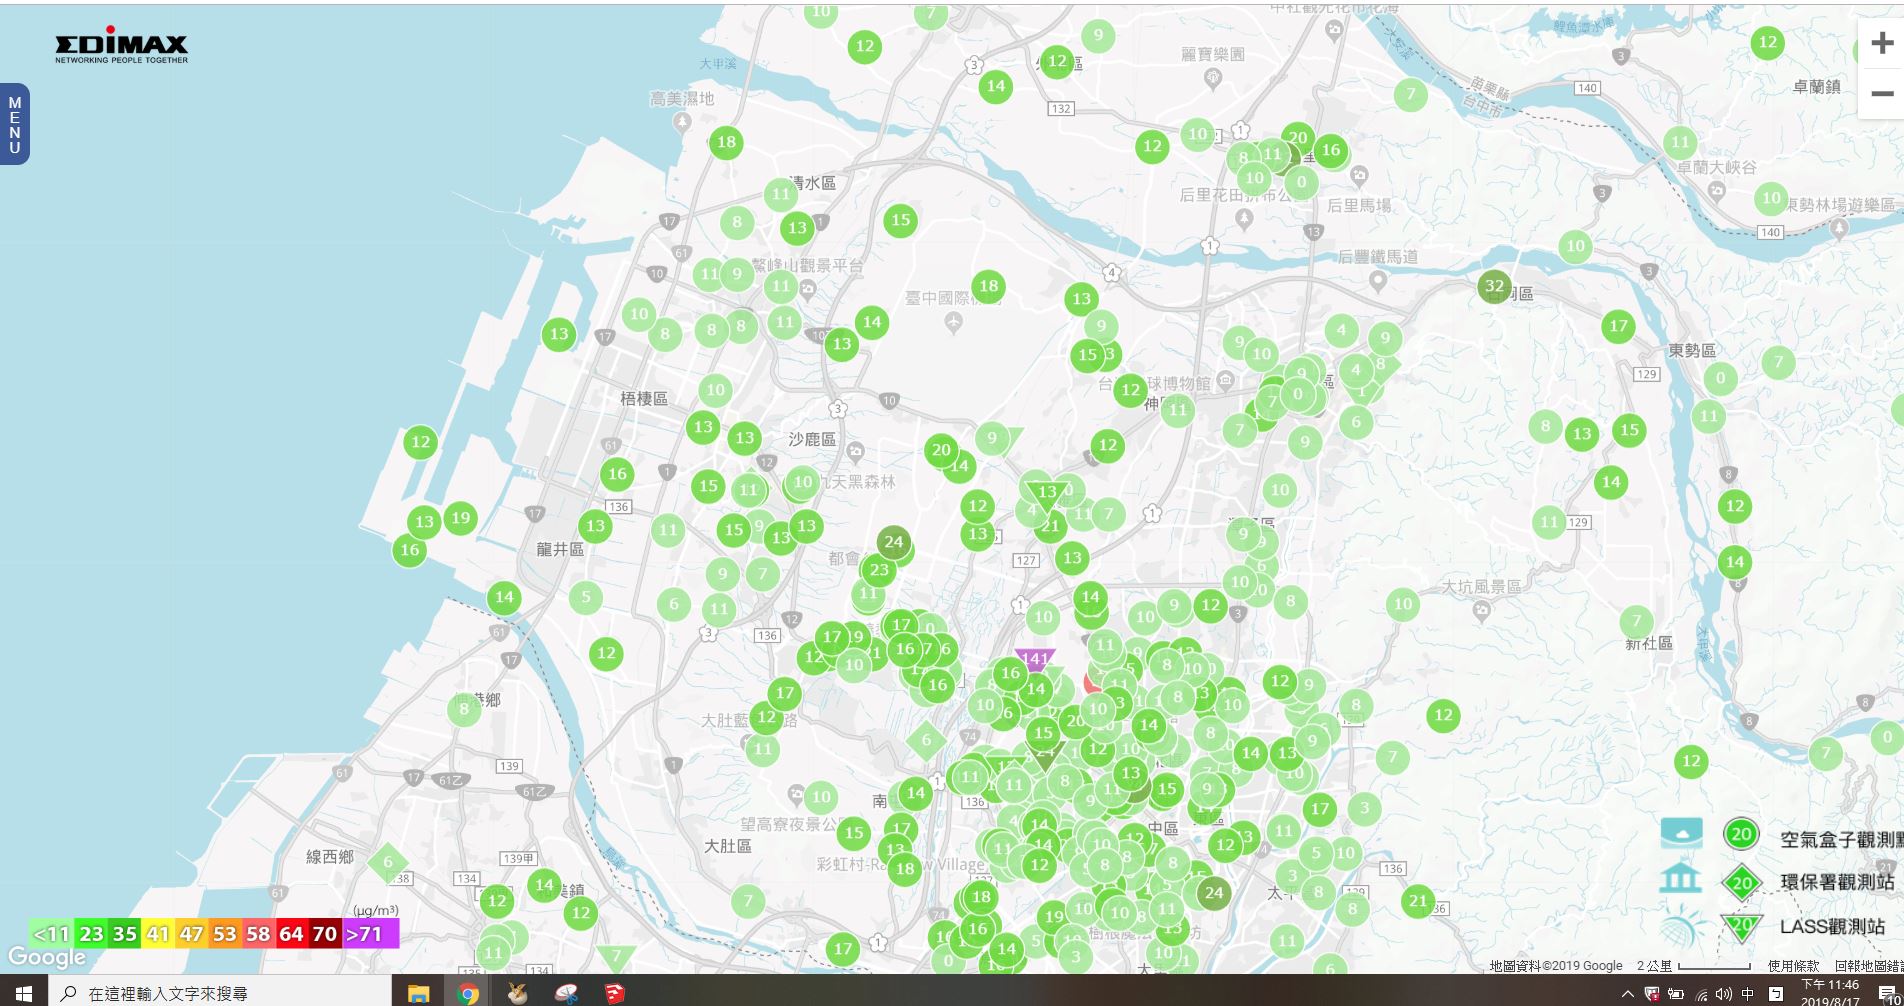Click the 53 orange scale swatch
Screen dimensions: 1904x1006
[224, 934]
